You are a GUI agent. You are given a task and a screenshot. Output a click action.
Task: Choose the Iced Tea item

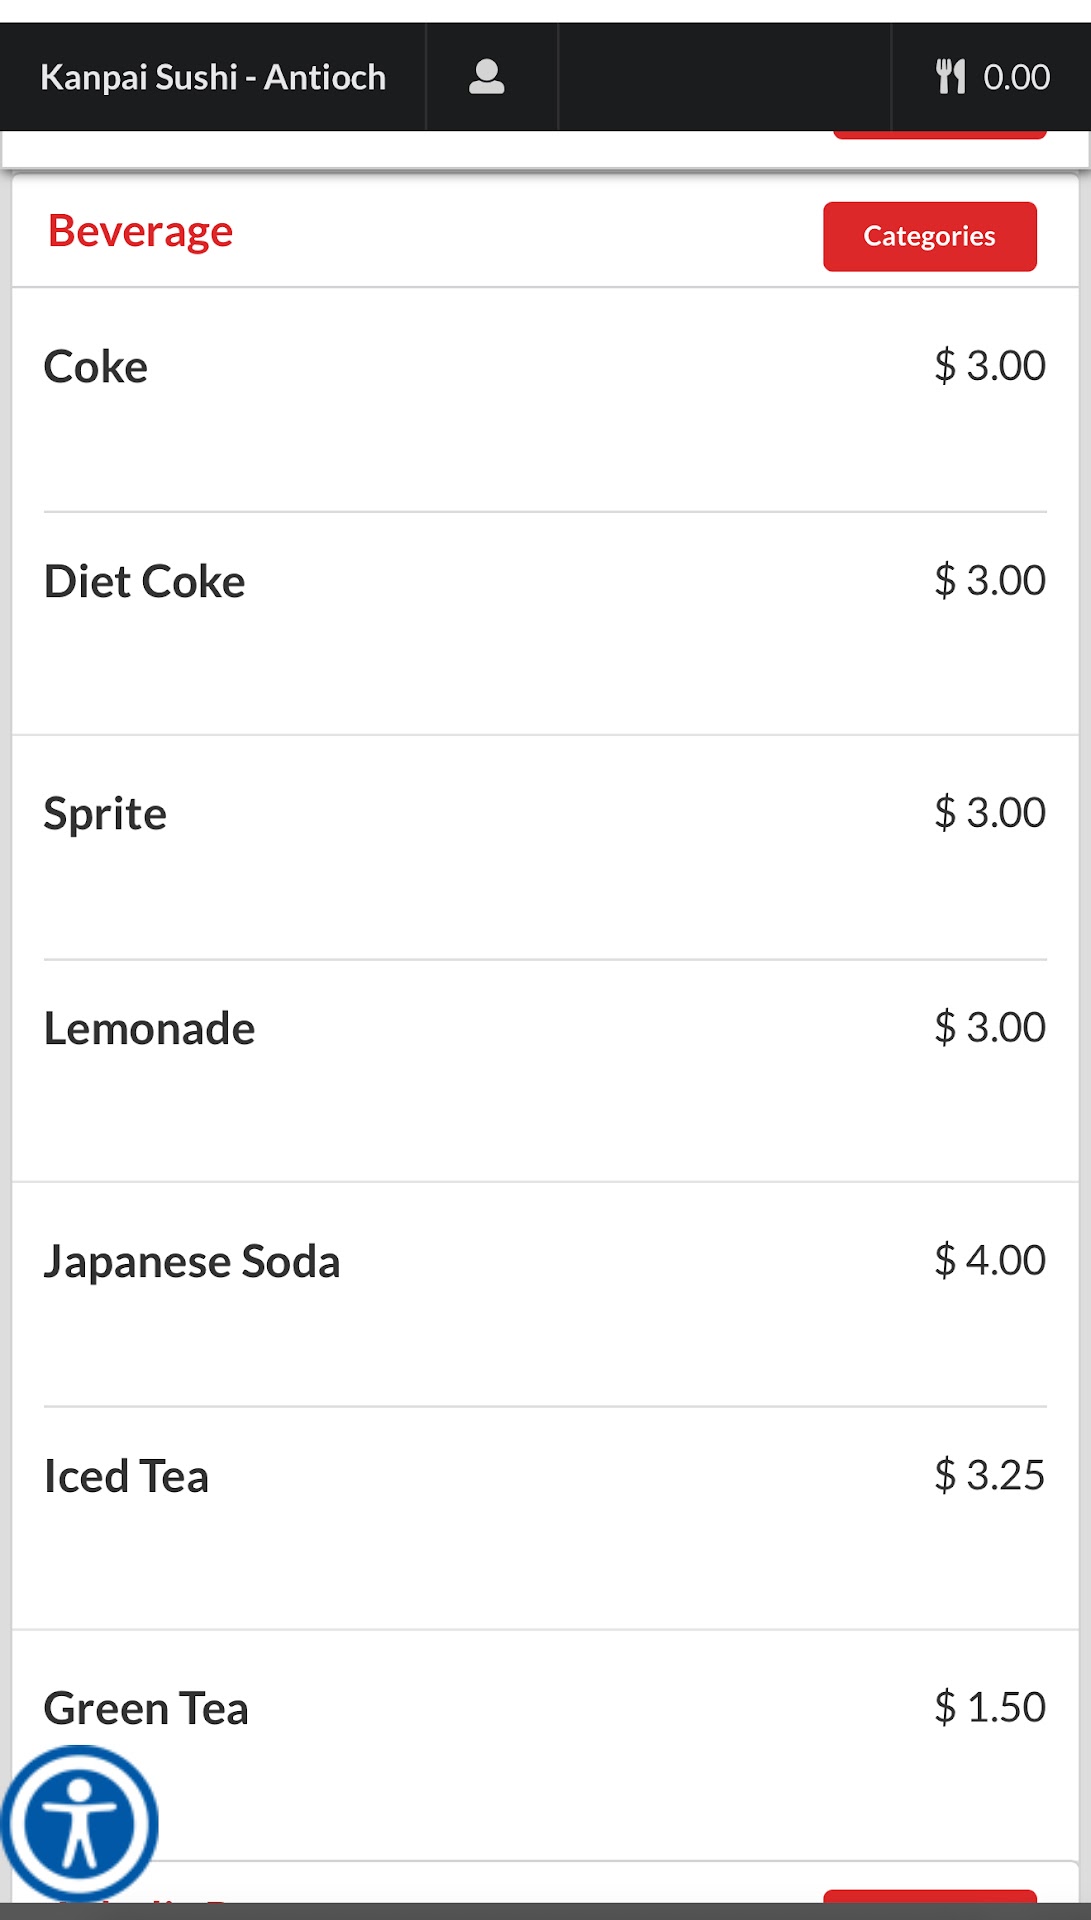coord(127,1477)
